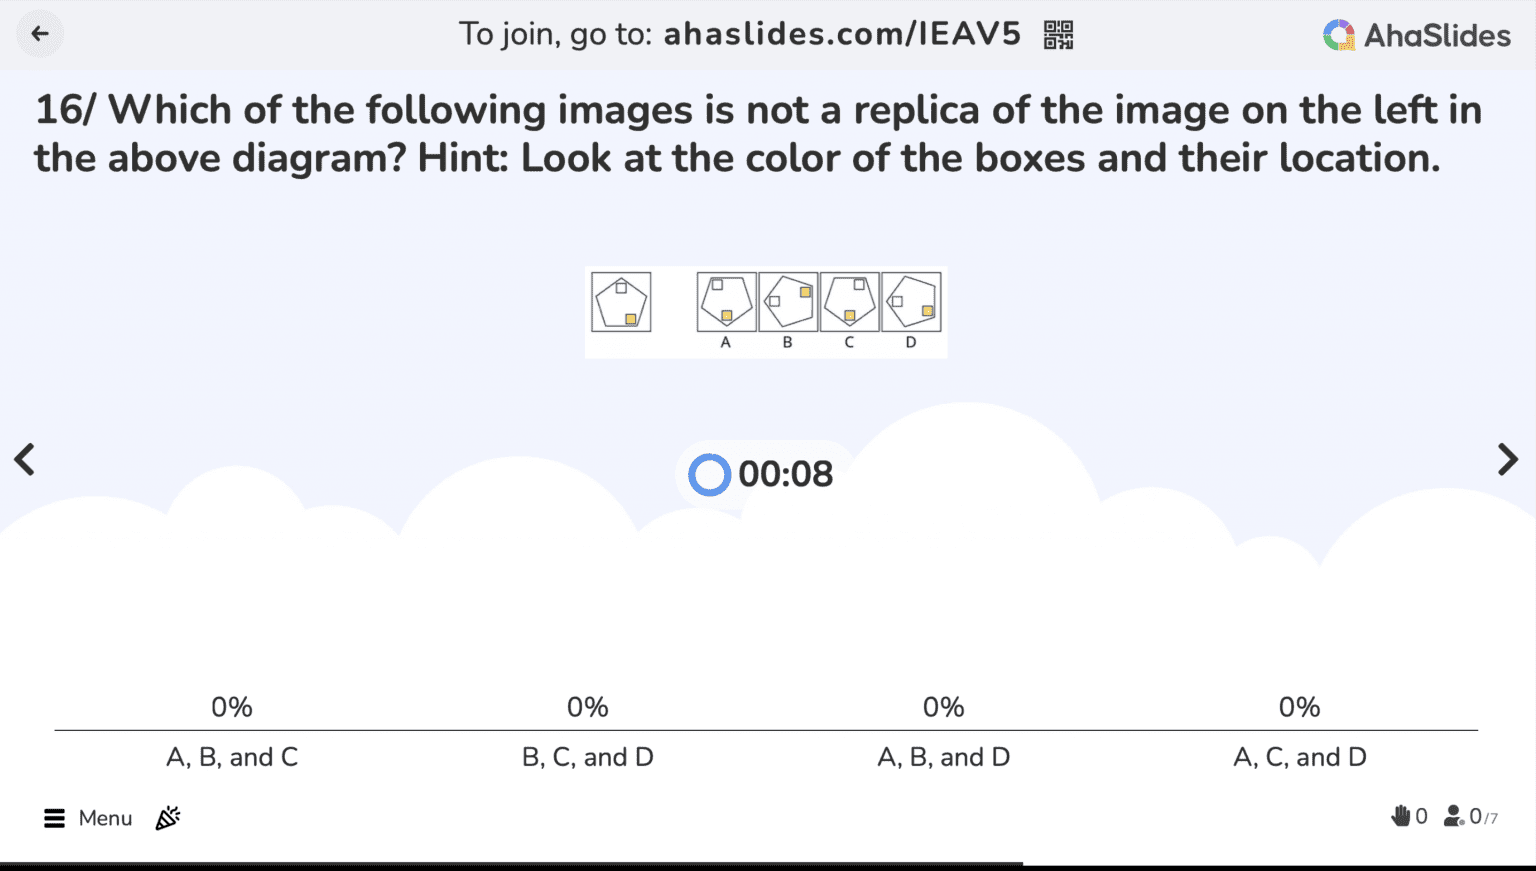Click the participants icon showing 0/7

click(1456, 816)
